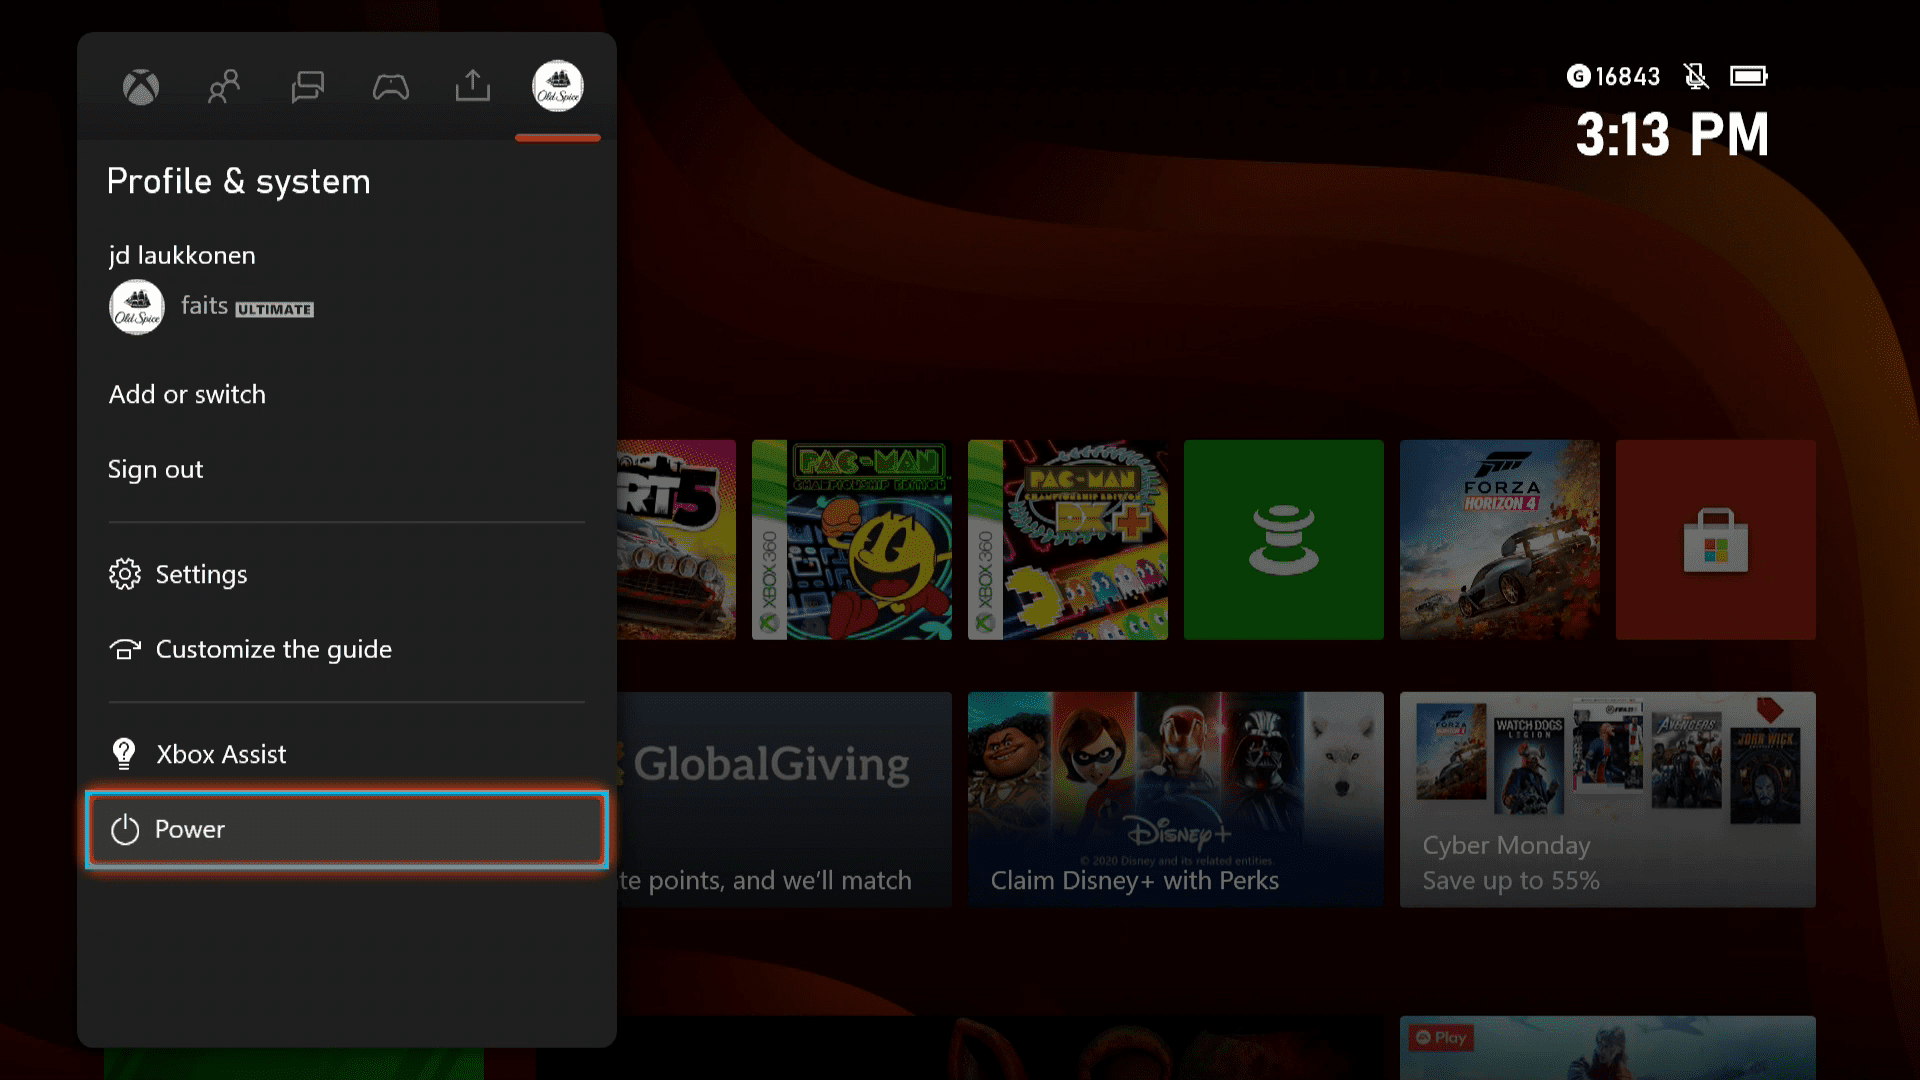
Task: Click Add or switch account button
Action: pos(186,393)
